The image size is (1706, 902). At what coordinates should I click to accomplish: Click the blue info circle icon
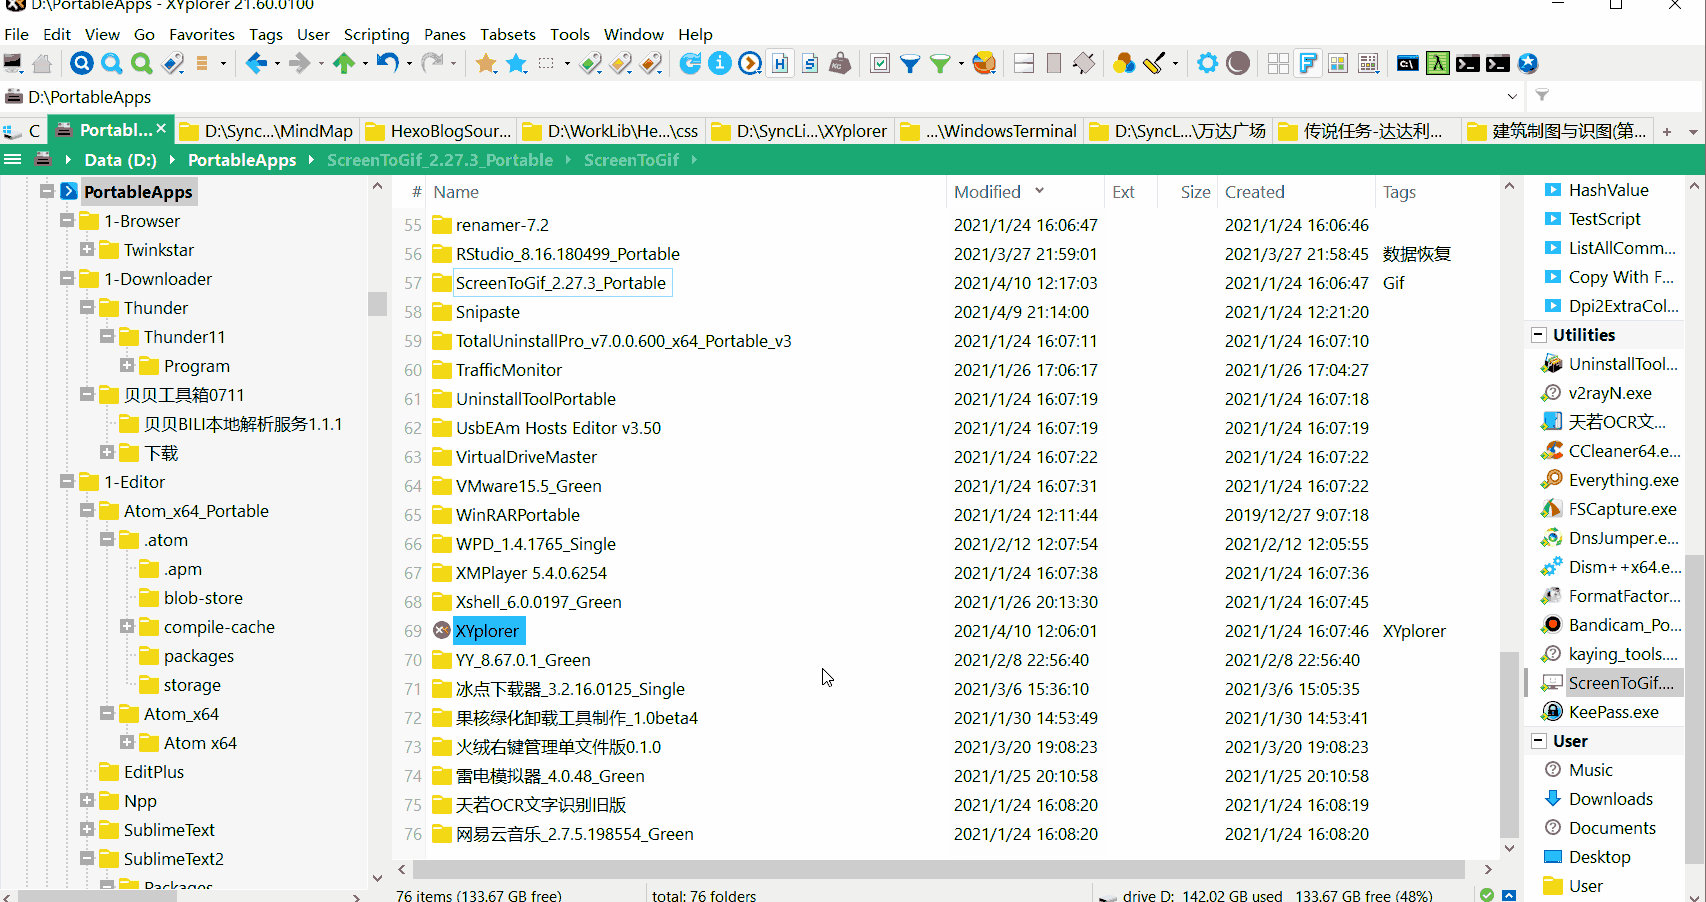(x=720, y=64)
